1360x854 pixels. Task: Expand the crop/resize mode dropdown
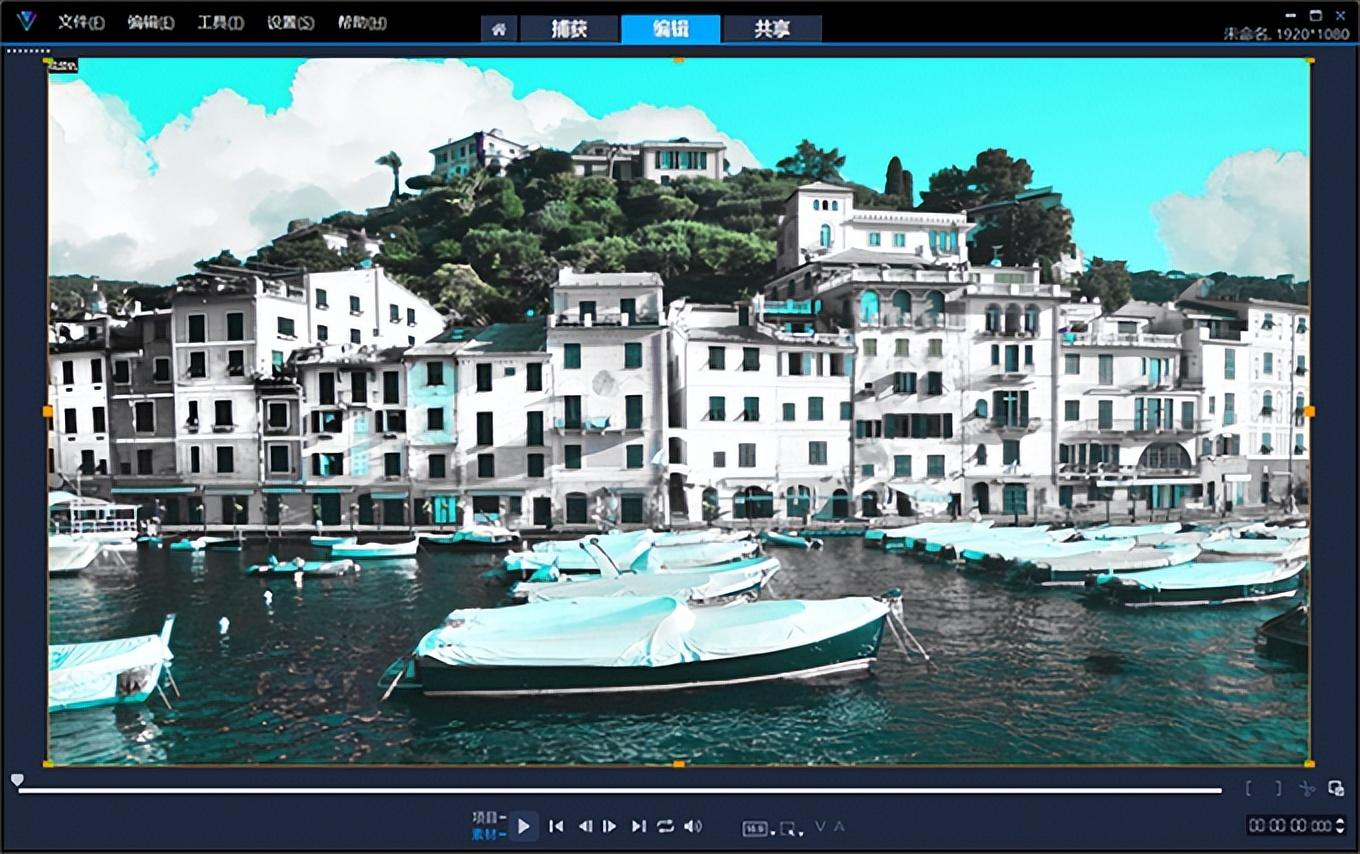pos(791,828)
